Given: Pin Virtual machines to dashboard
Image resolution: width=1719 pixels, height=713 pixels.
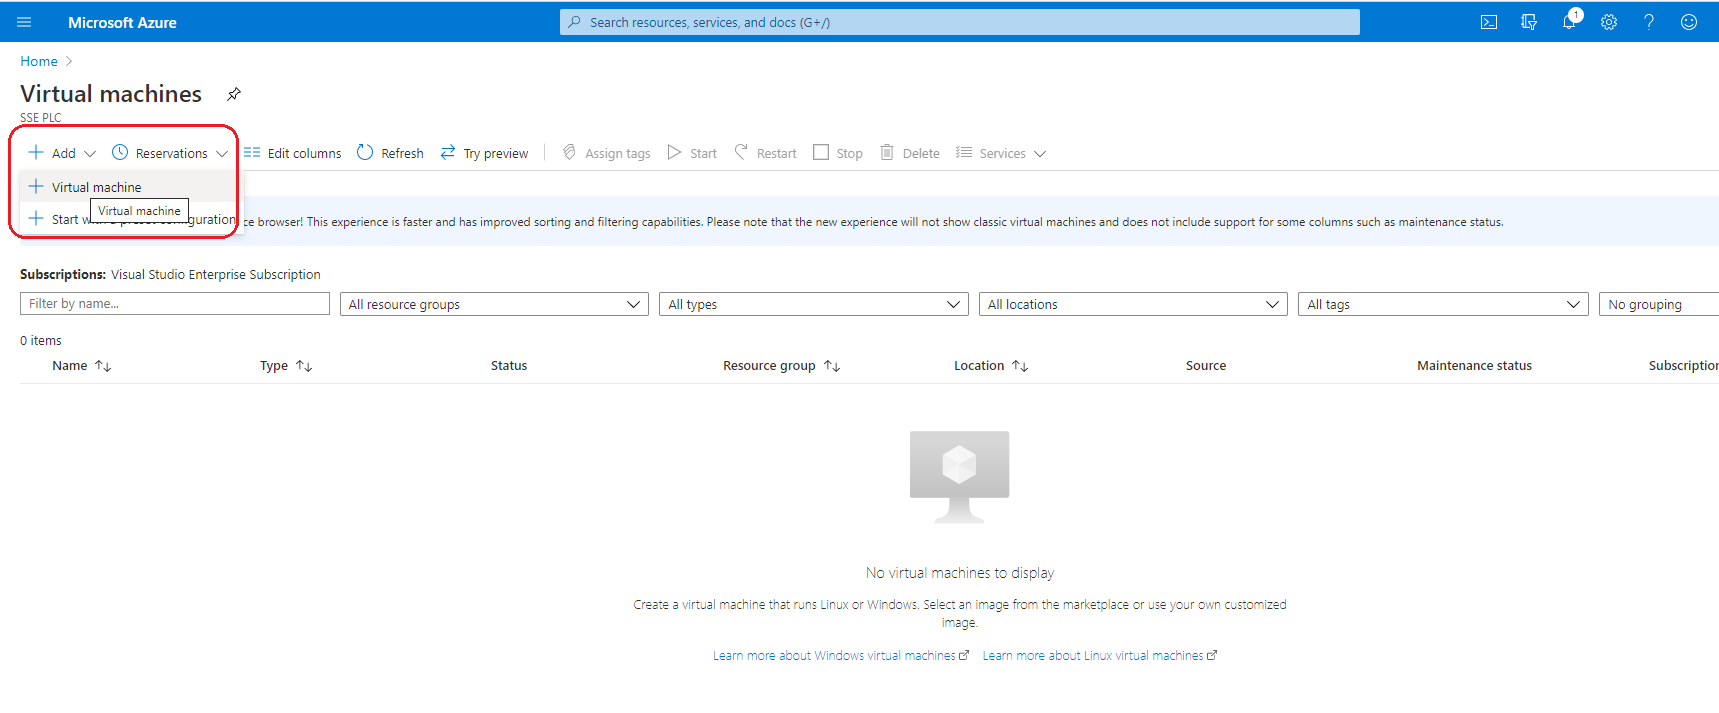Looking at the screenshot, I should point(234,94).
